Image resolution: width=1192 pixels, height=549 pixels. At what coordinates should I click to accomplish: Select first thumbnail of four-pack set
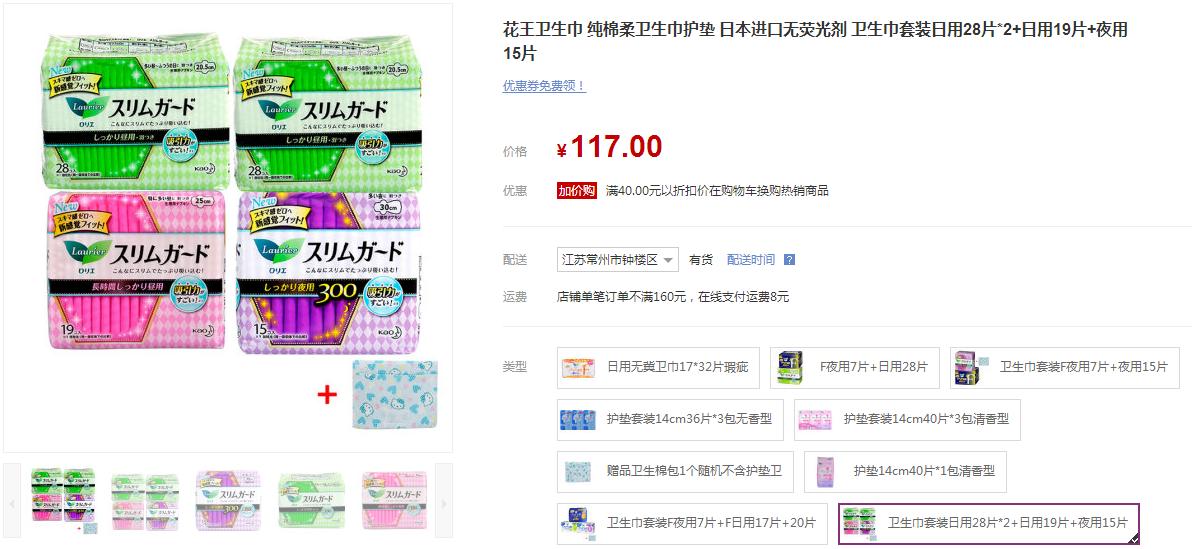(x=64, y=500)
